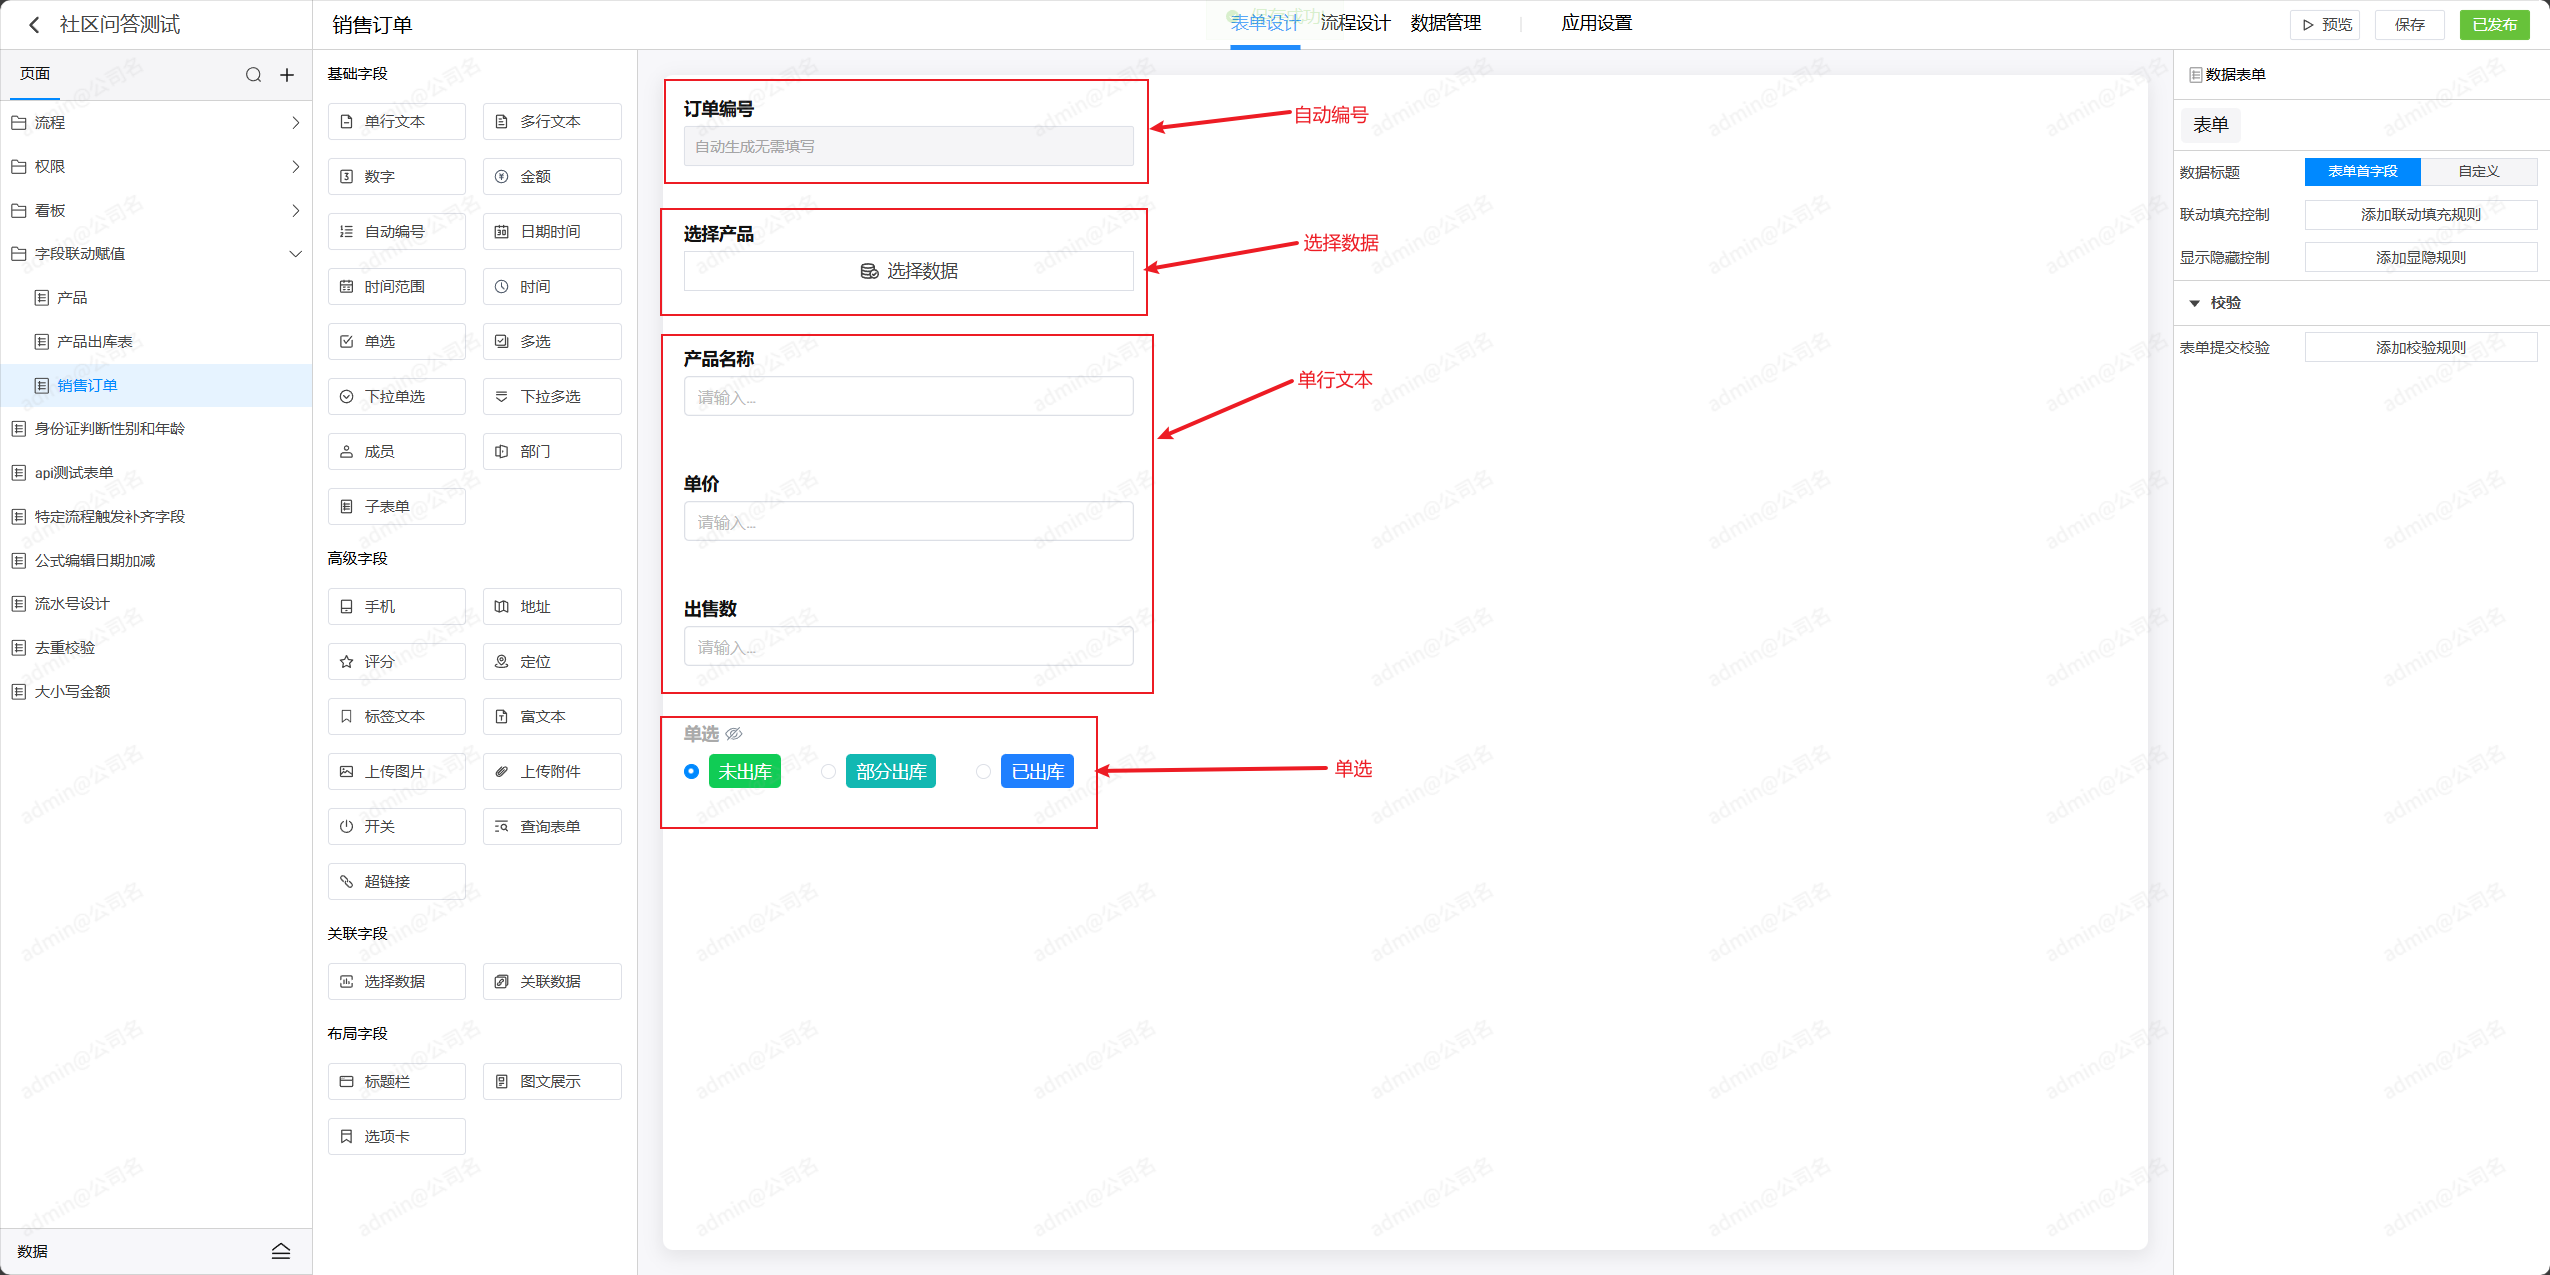Toggle the 单选 field hidden-eye icon
The height and width of the screenshot is (1275, 2550).
[734, 734]
